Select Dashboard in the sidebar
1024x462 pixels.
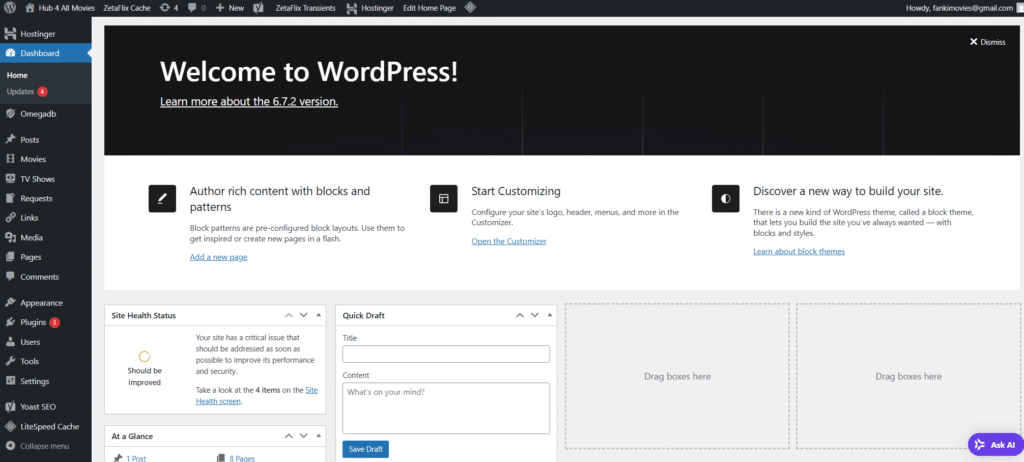pos(46,54)
